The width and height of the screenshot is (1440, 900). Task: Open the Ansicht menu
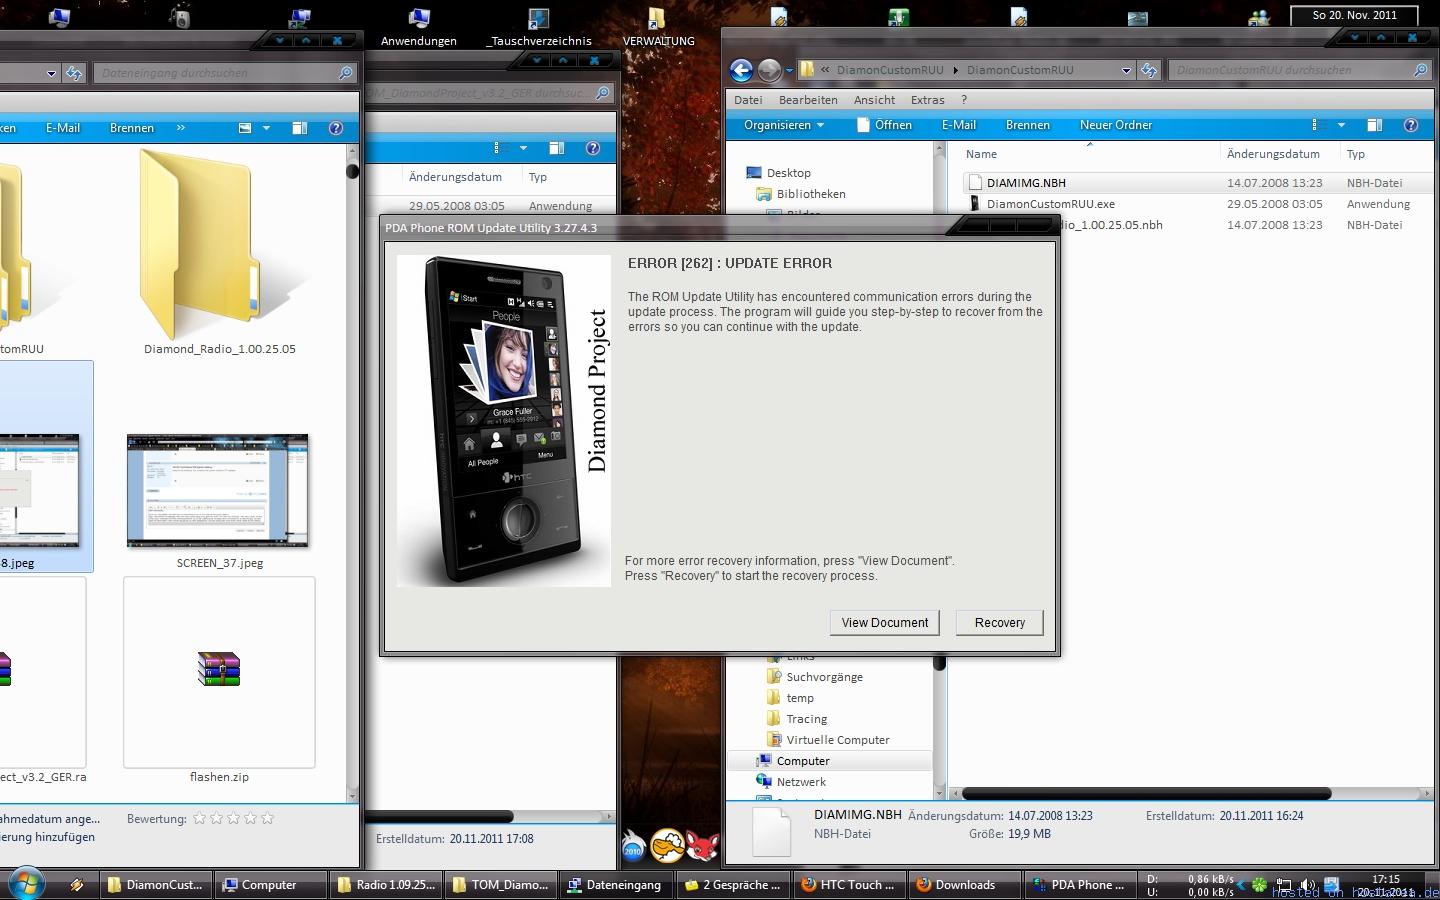874,100
